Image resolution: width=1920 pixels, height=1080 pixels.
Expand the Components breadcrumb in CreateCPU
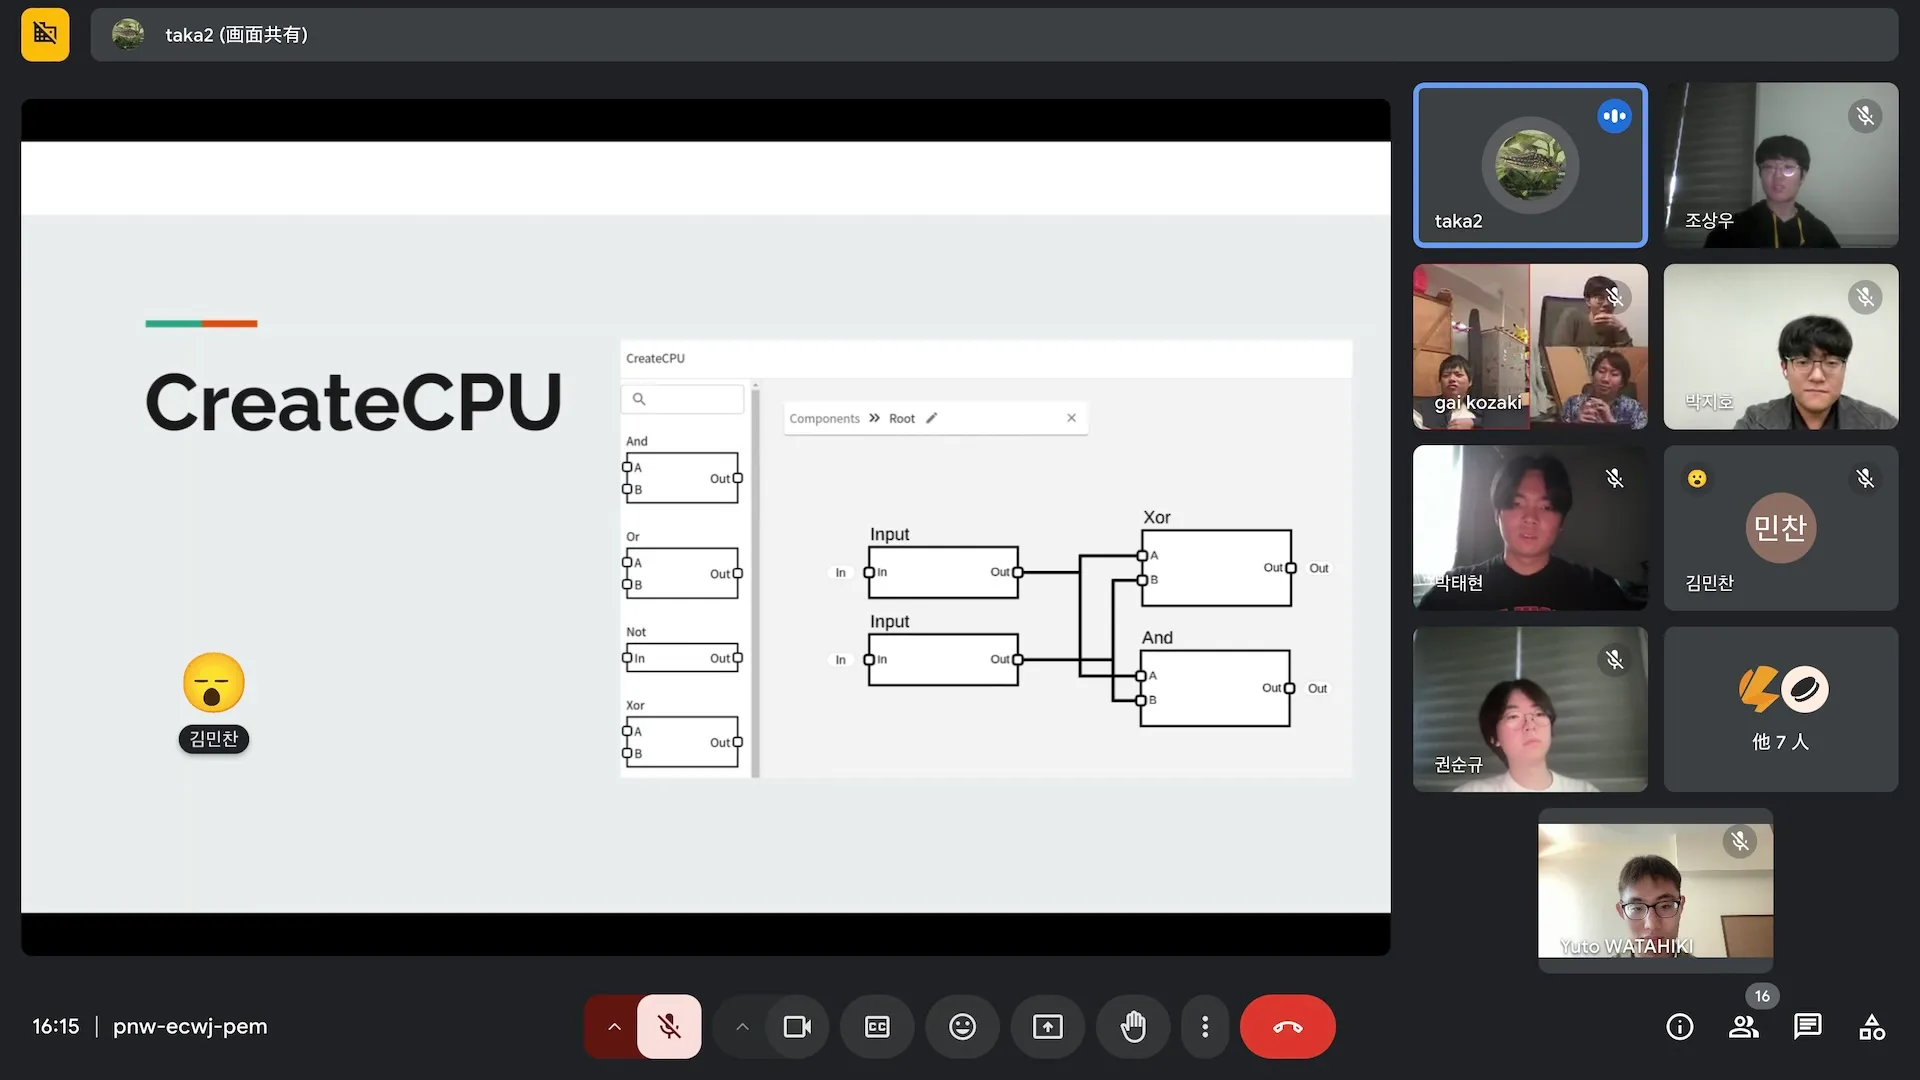[x=825, y=418]
